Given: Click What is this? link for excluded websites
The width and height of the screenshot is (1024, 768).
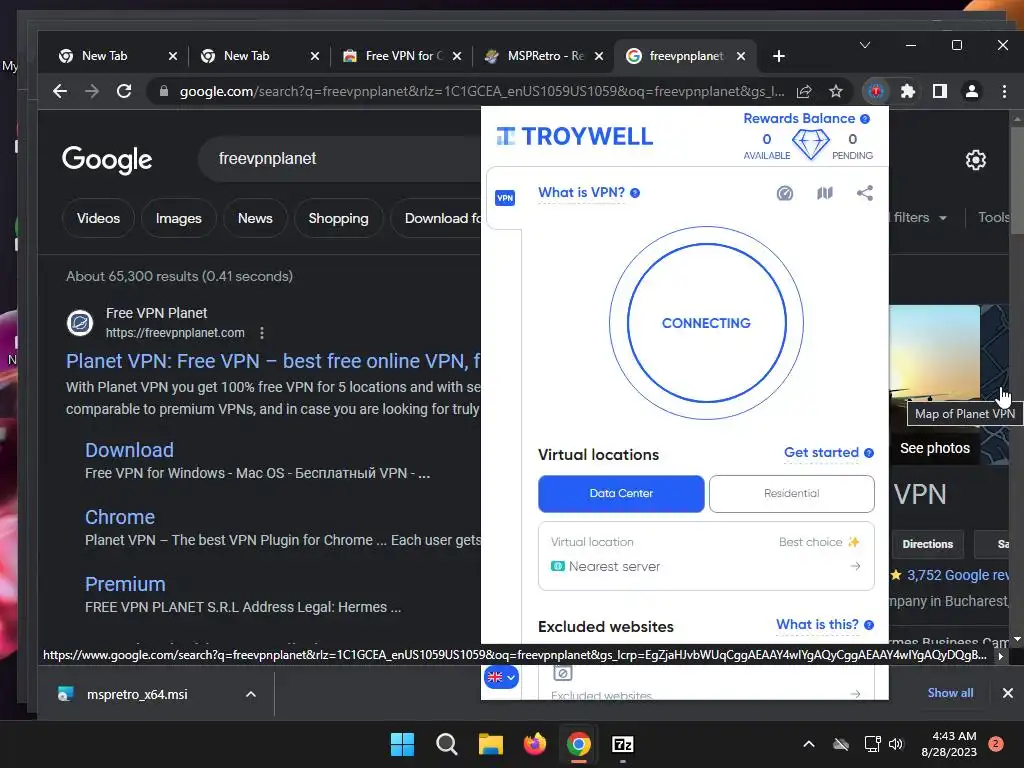Looking at the screenshot, I should (x=818, y=624).
